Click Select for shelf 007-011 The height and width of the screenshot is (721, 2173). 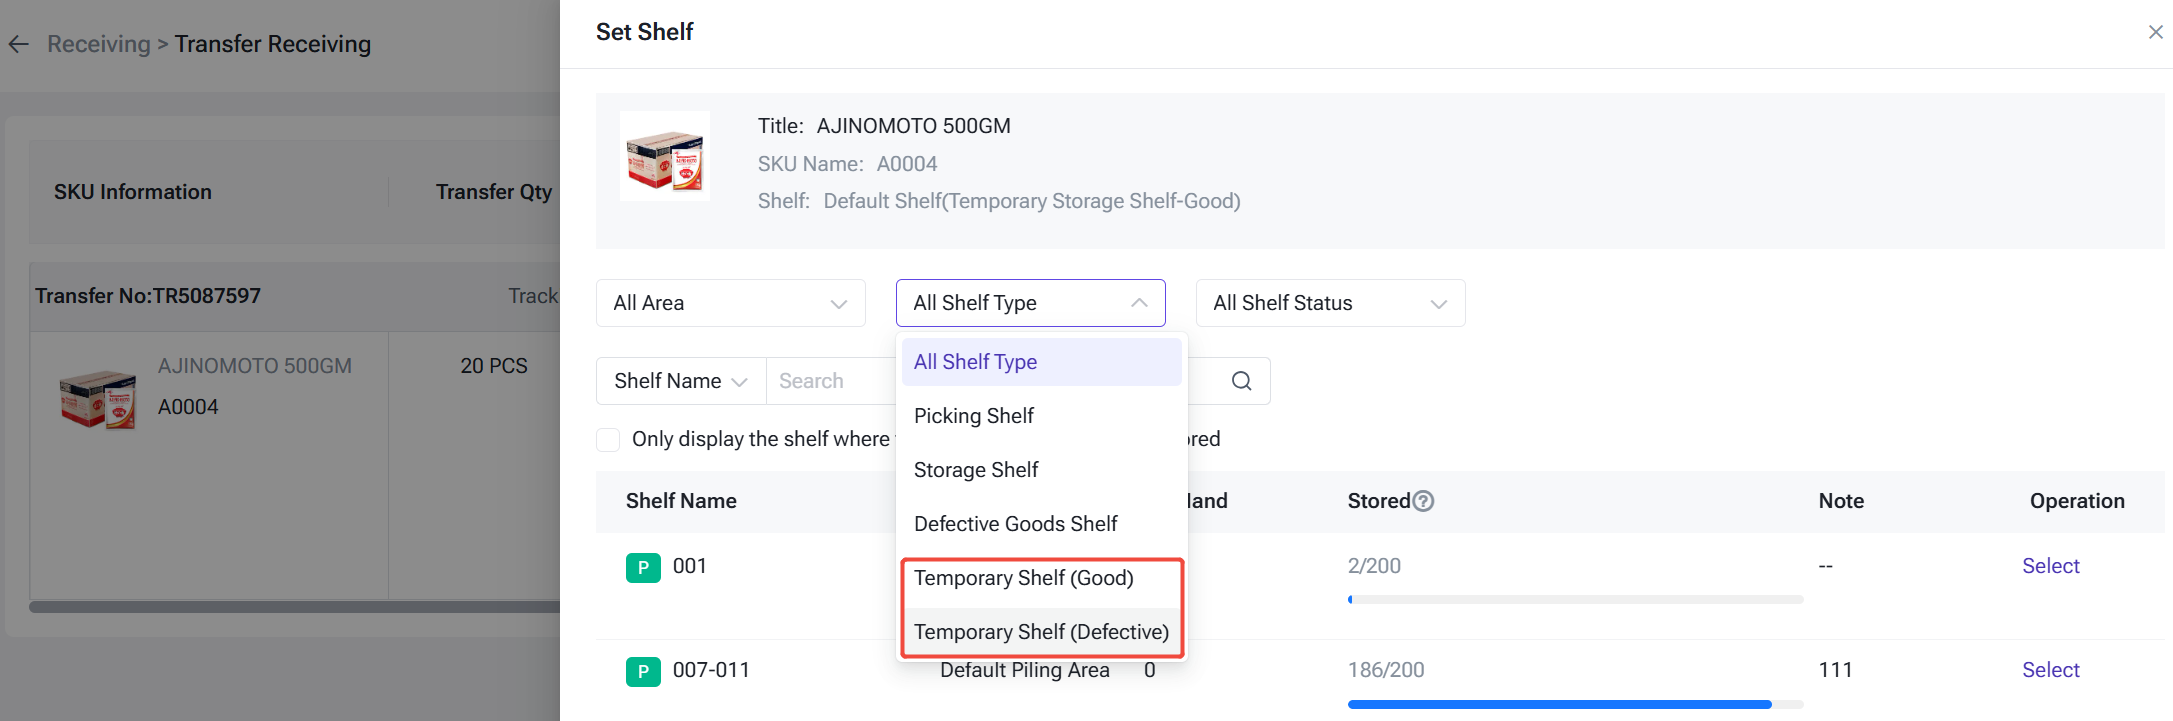[x=2050, y=670]
